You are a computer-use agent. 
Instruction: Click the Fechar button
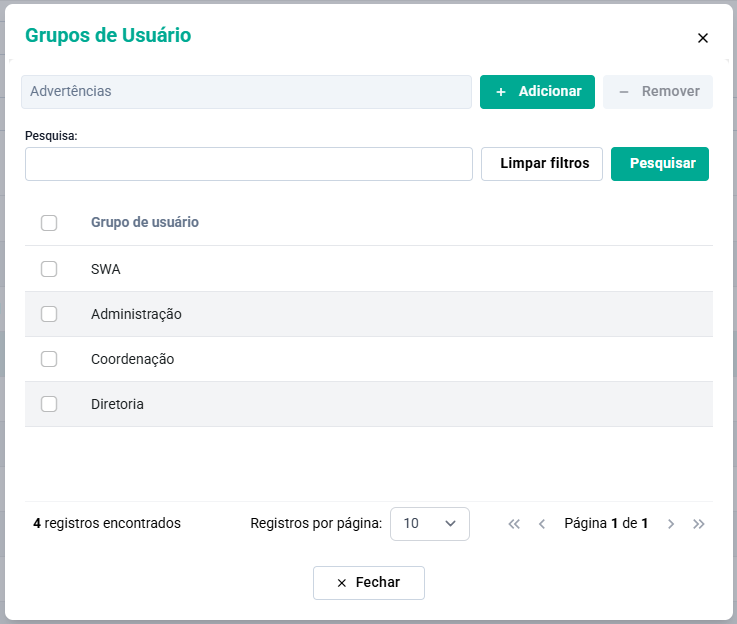368,583
